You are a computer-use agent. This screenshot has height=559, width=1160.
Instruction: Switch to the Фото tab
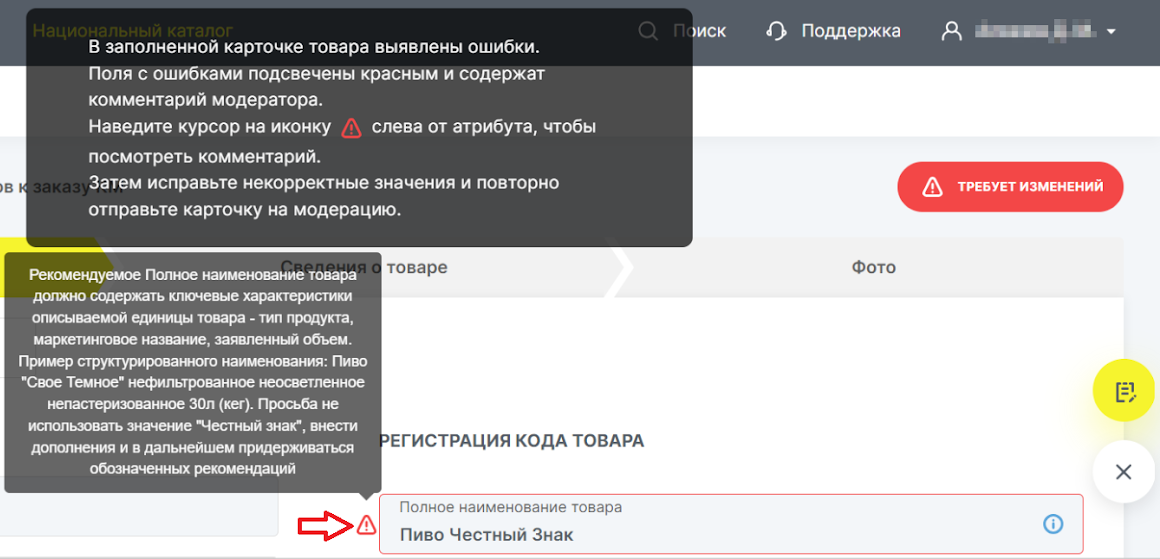[x=873, y=267]
